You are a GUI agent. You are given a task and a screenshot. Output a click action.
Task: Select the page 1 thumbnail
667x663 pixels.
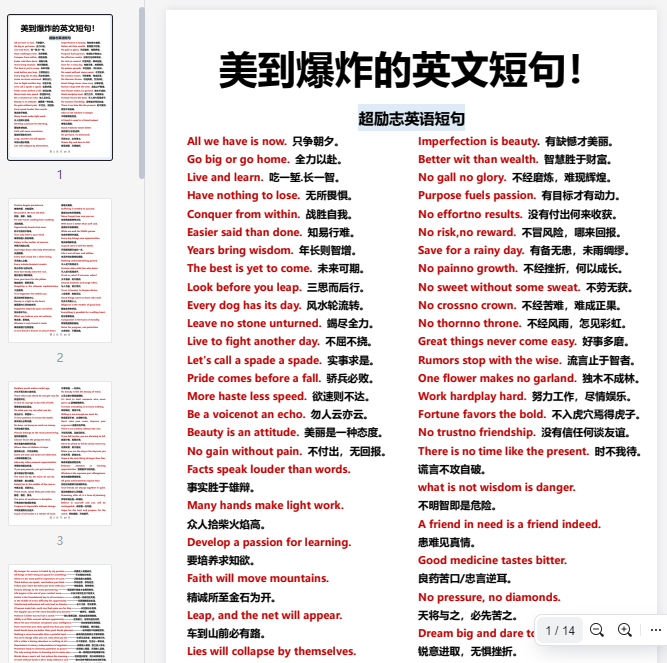click(60, 88)
